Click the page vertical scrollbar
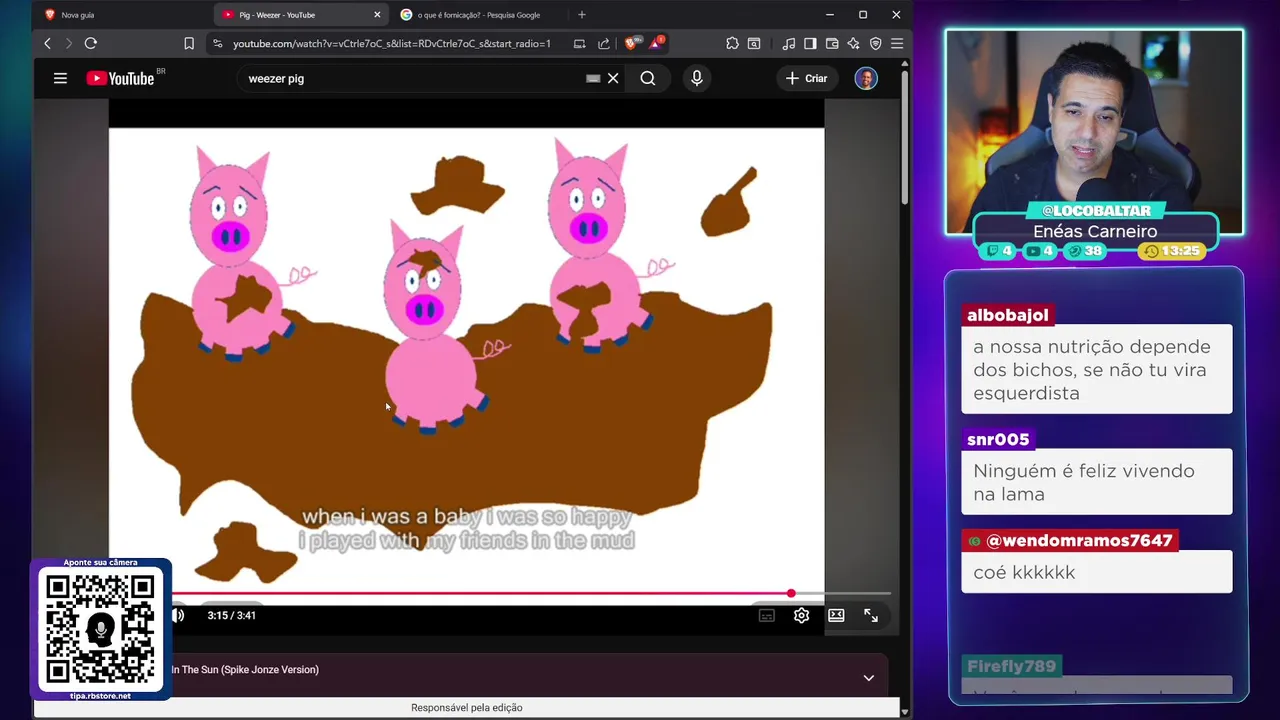The image size is (1280, 720). (x=904, y=135)
